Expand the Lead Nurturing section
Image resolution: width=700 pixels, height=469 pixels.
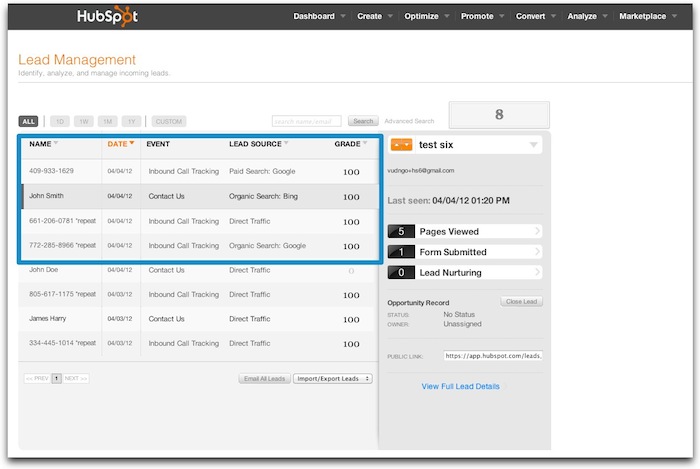[465, 272]
